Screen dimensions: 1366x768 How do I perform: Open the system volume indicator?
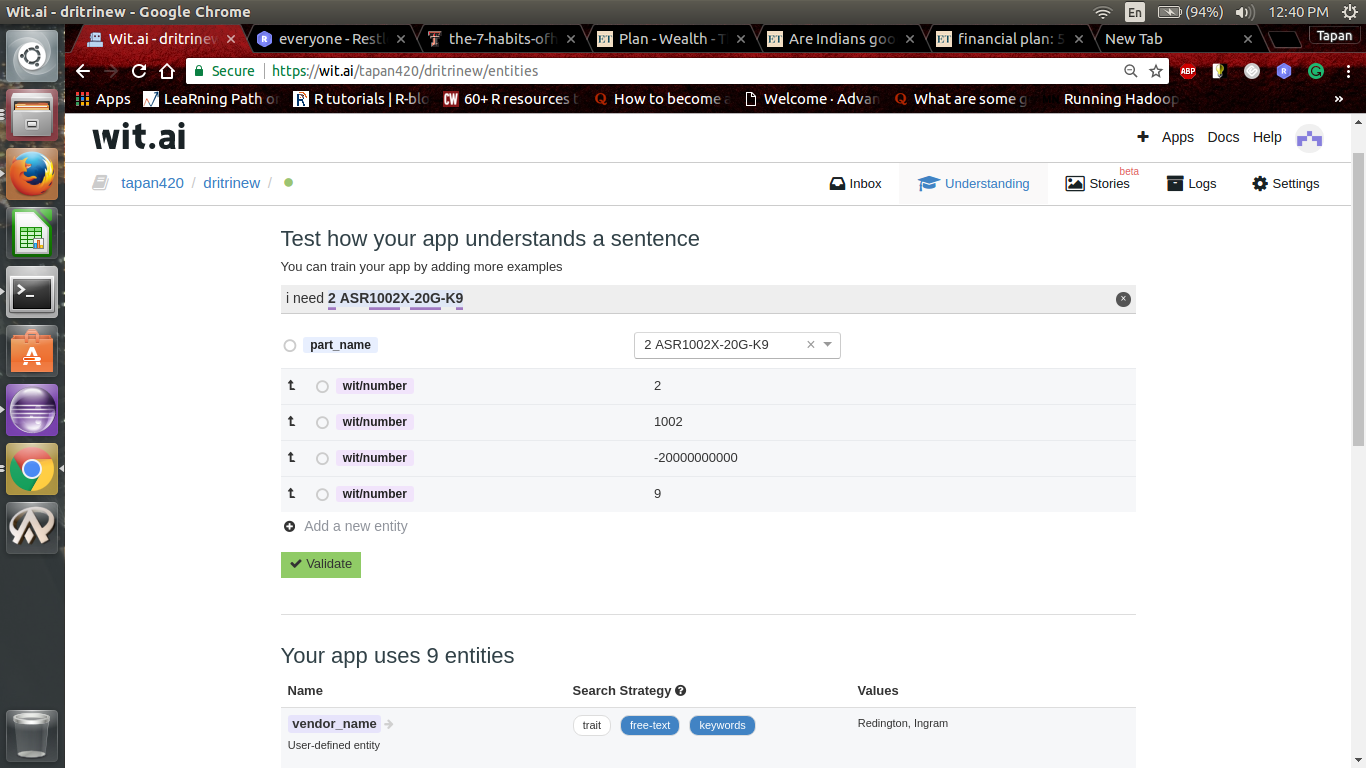(x=1244, y=12)
